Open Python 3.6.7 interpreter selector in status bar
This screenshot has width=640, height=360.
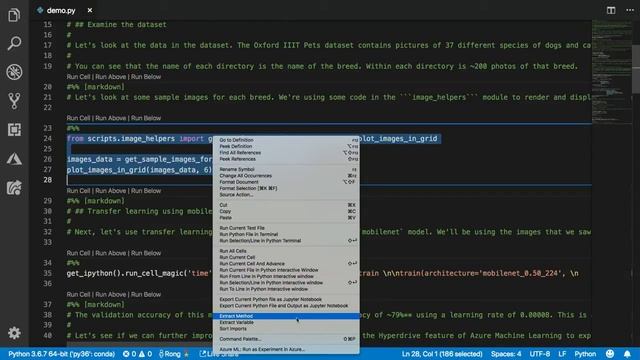coord(61,354)
